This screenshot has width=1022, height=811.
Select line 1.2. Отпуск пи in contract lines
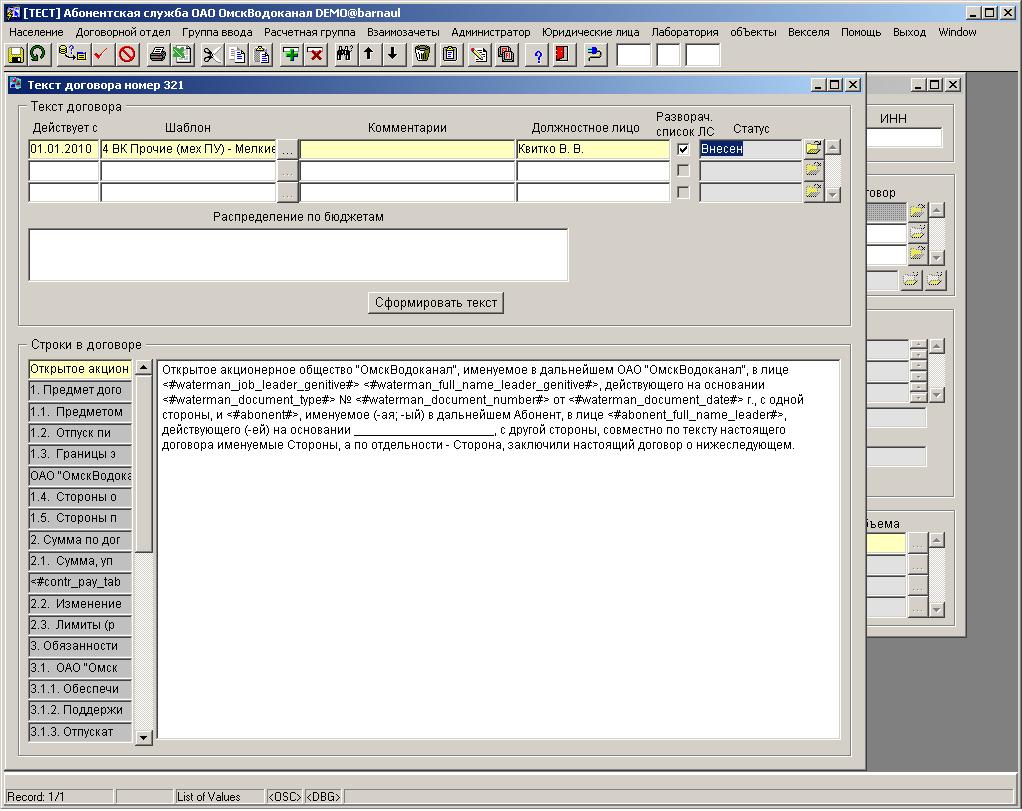(80, 433)
